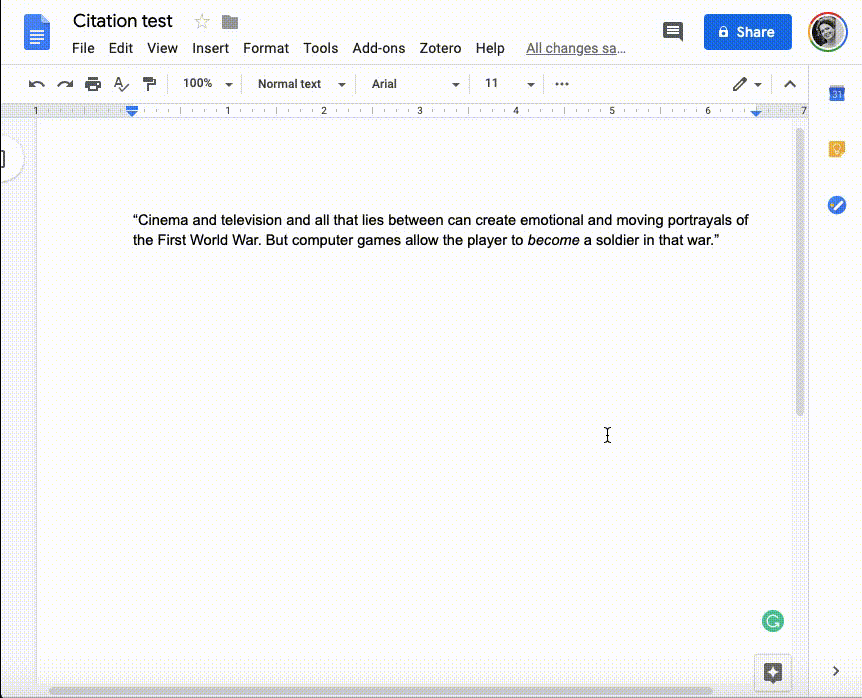Open the Insert menu

211,48
